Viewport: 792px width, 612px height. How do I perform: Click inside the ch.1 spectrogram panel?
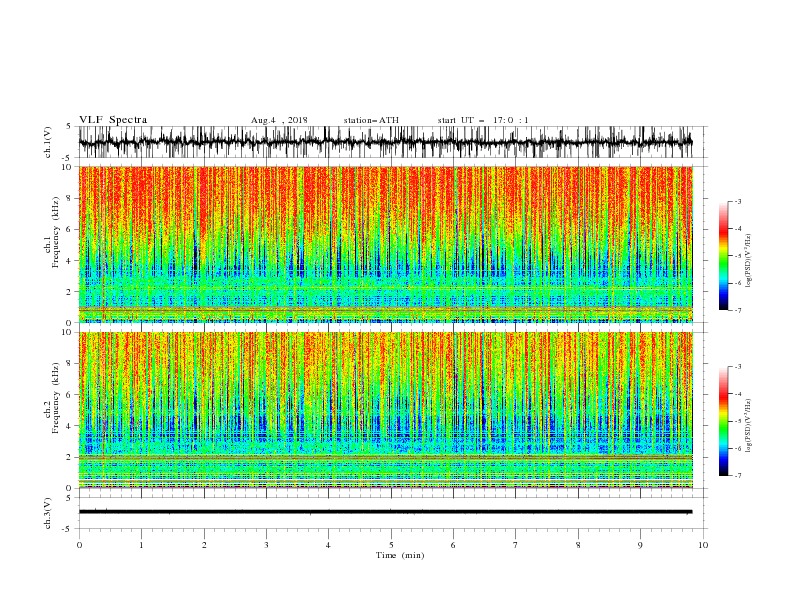pyautogui.click(x=385, y=244)
